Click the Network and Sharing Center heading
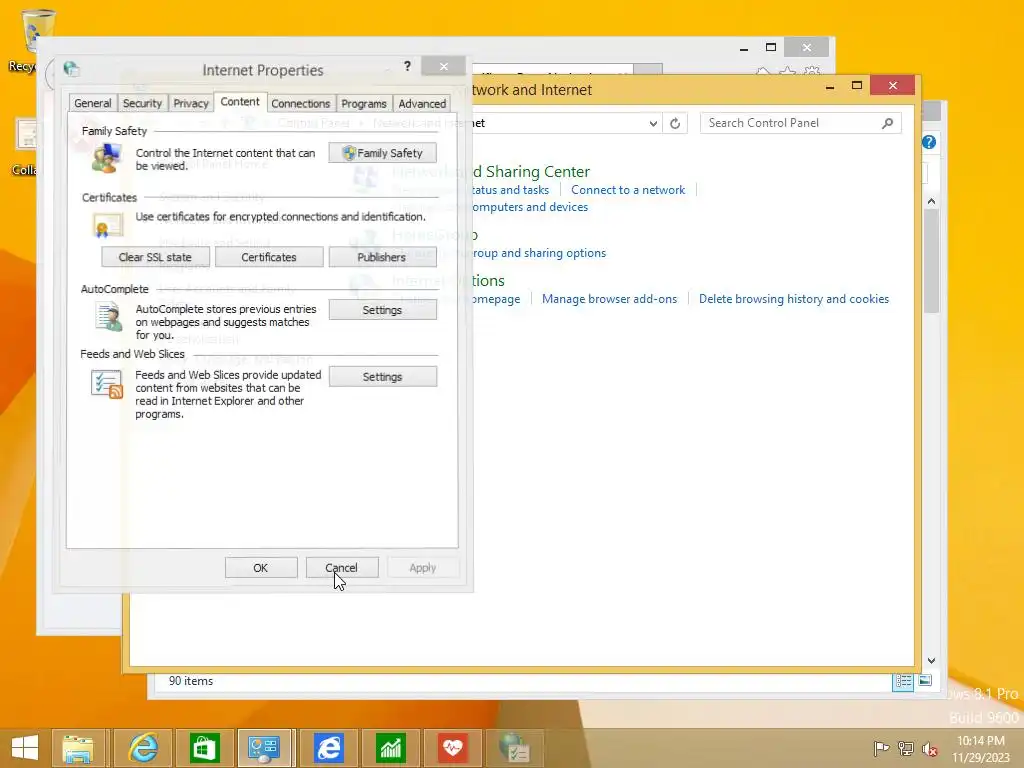 (x=491, y=172)
